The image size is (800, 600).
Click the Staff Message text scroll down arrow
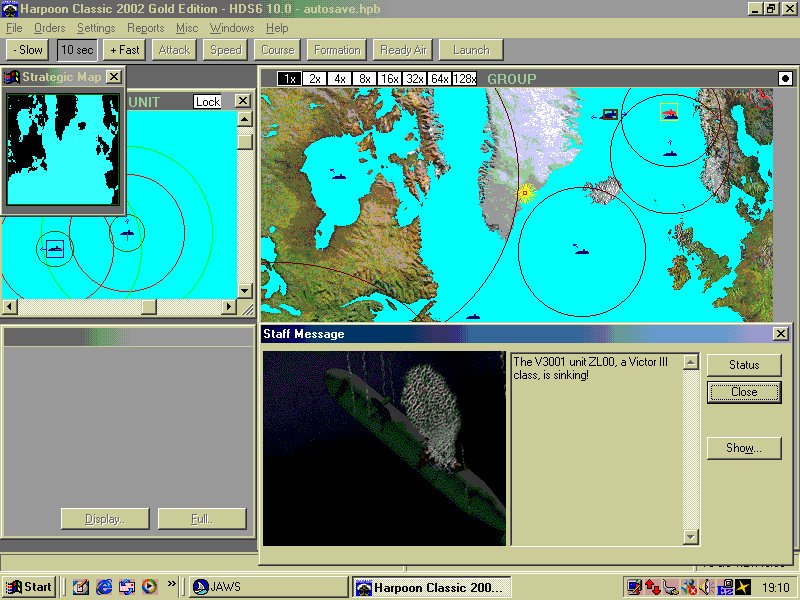pyautogui.click(x=690, y=537)
